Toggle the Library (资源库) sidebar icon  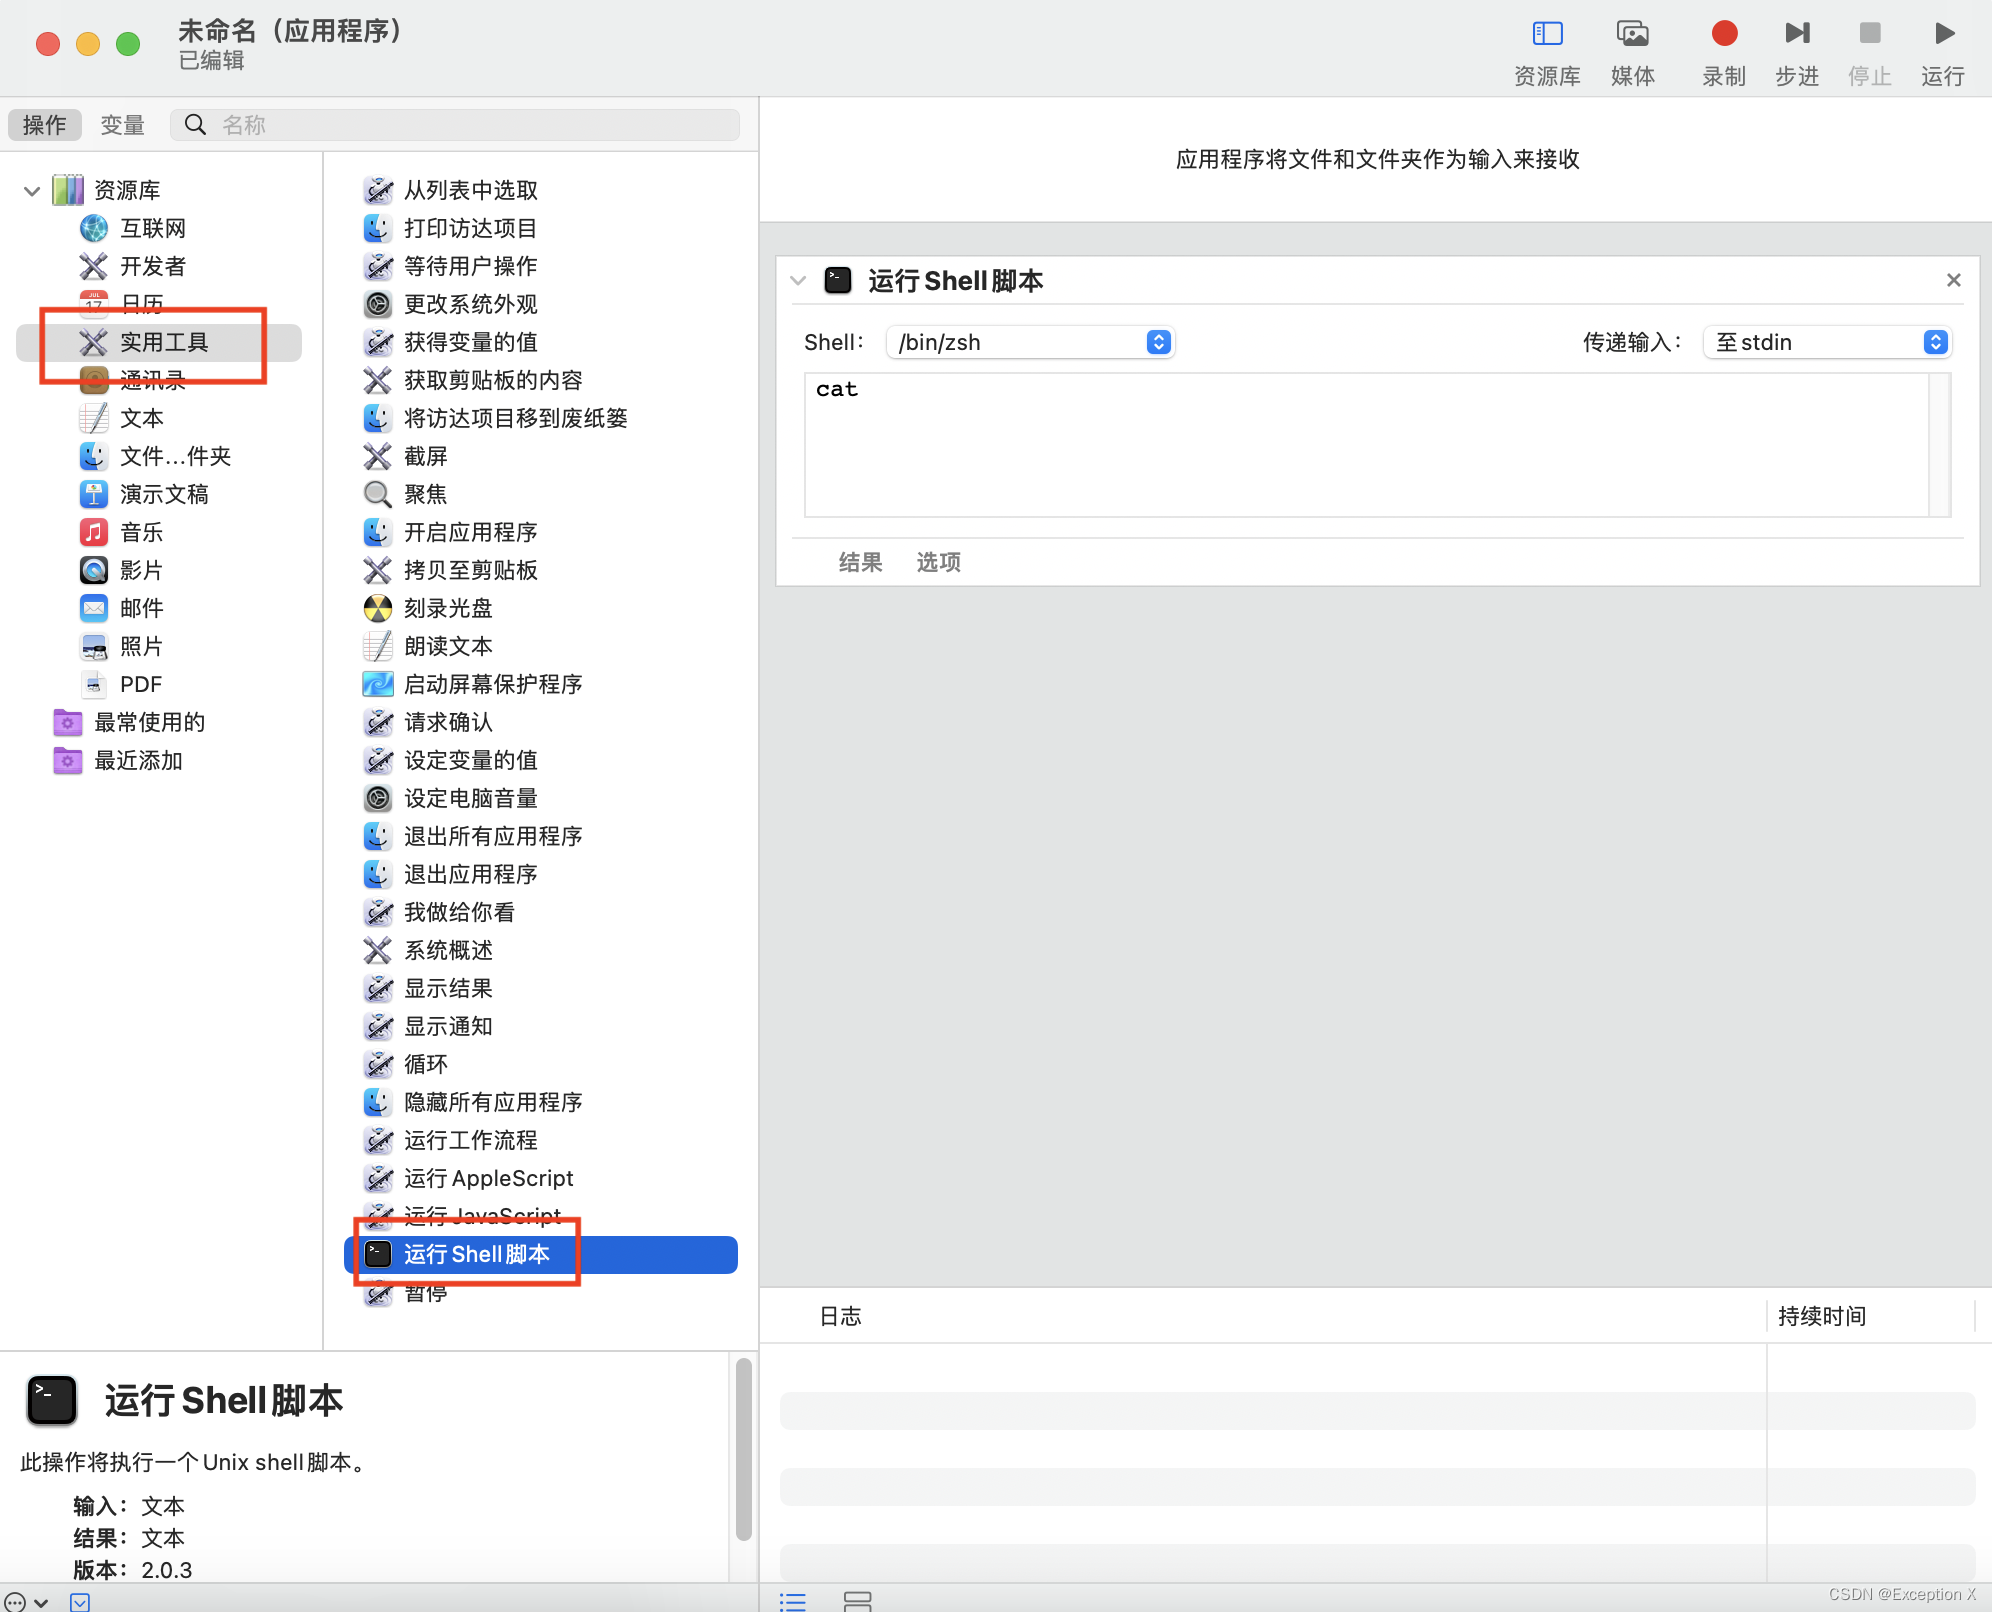[x=1546, y=34]
